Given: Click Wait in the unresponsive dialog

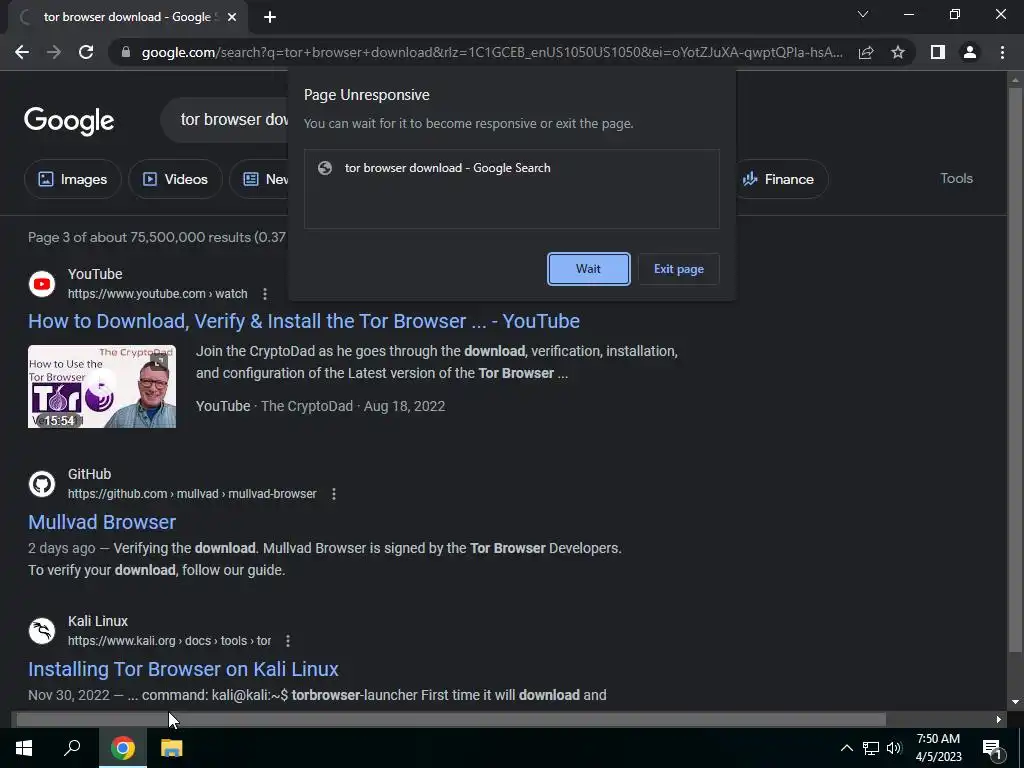Looking at the screenshot, I should point(588,269).
